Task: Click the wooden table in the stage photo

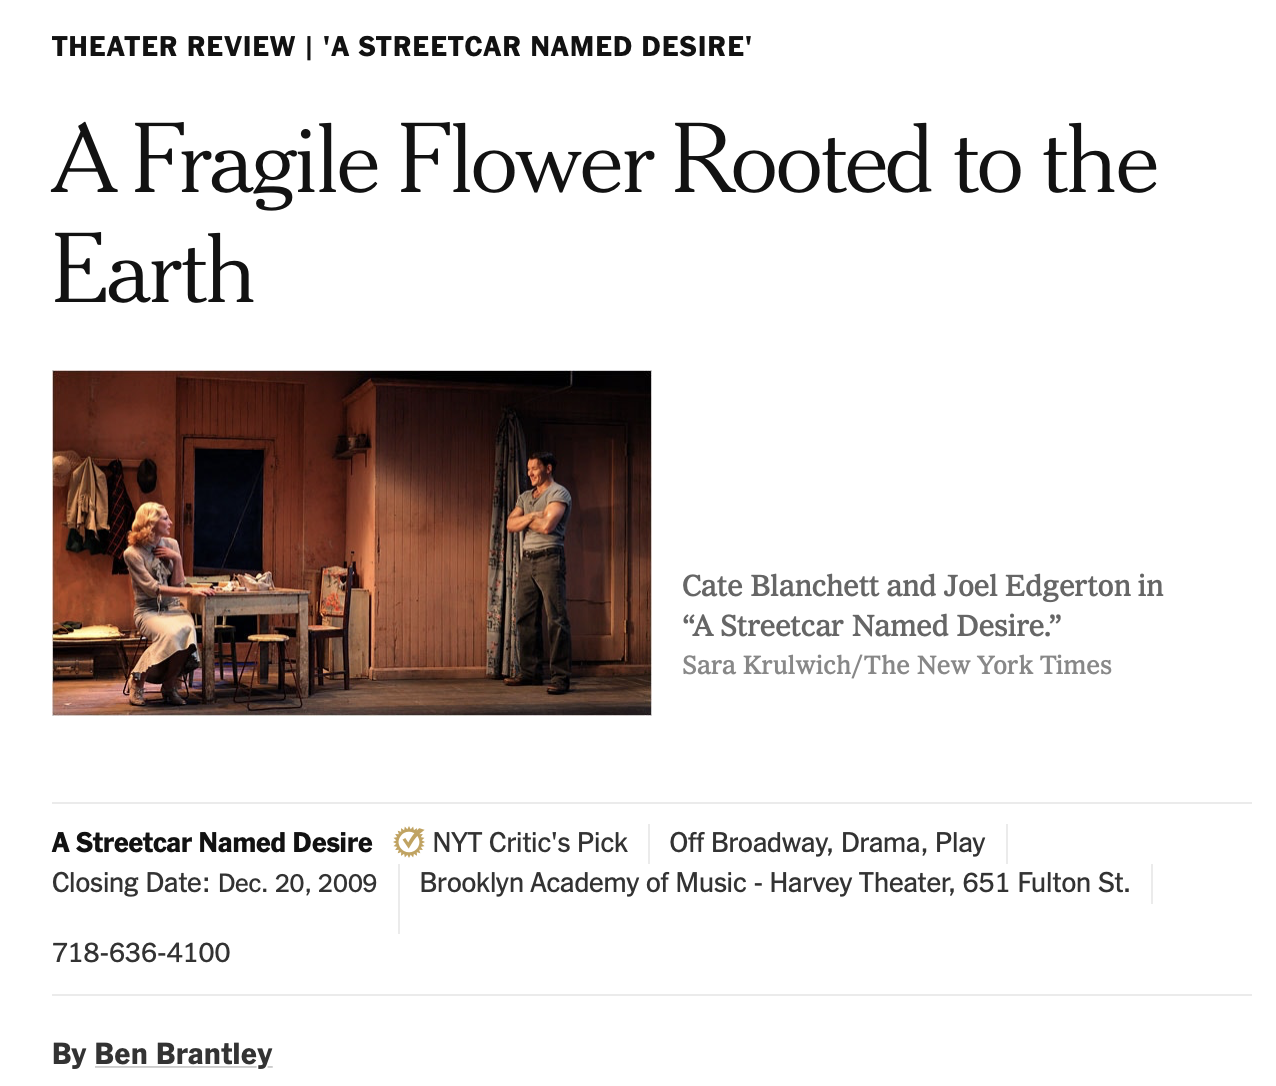Action: (248, 610)
